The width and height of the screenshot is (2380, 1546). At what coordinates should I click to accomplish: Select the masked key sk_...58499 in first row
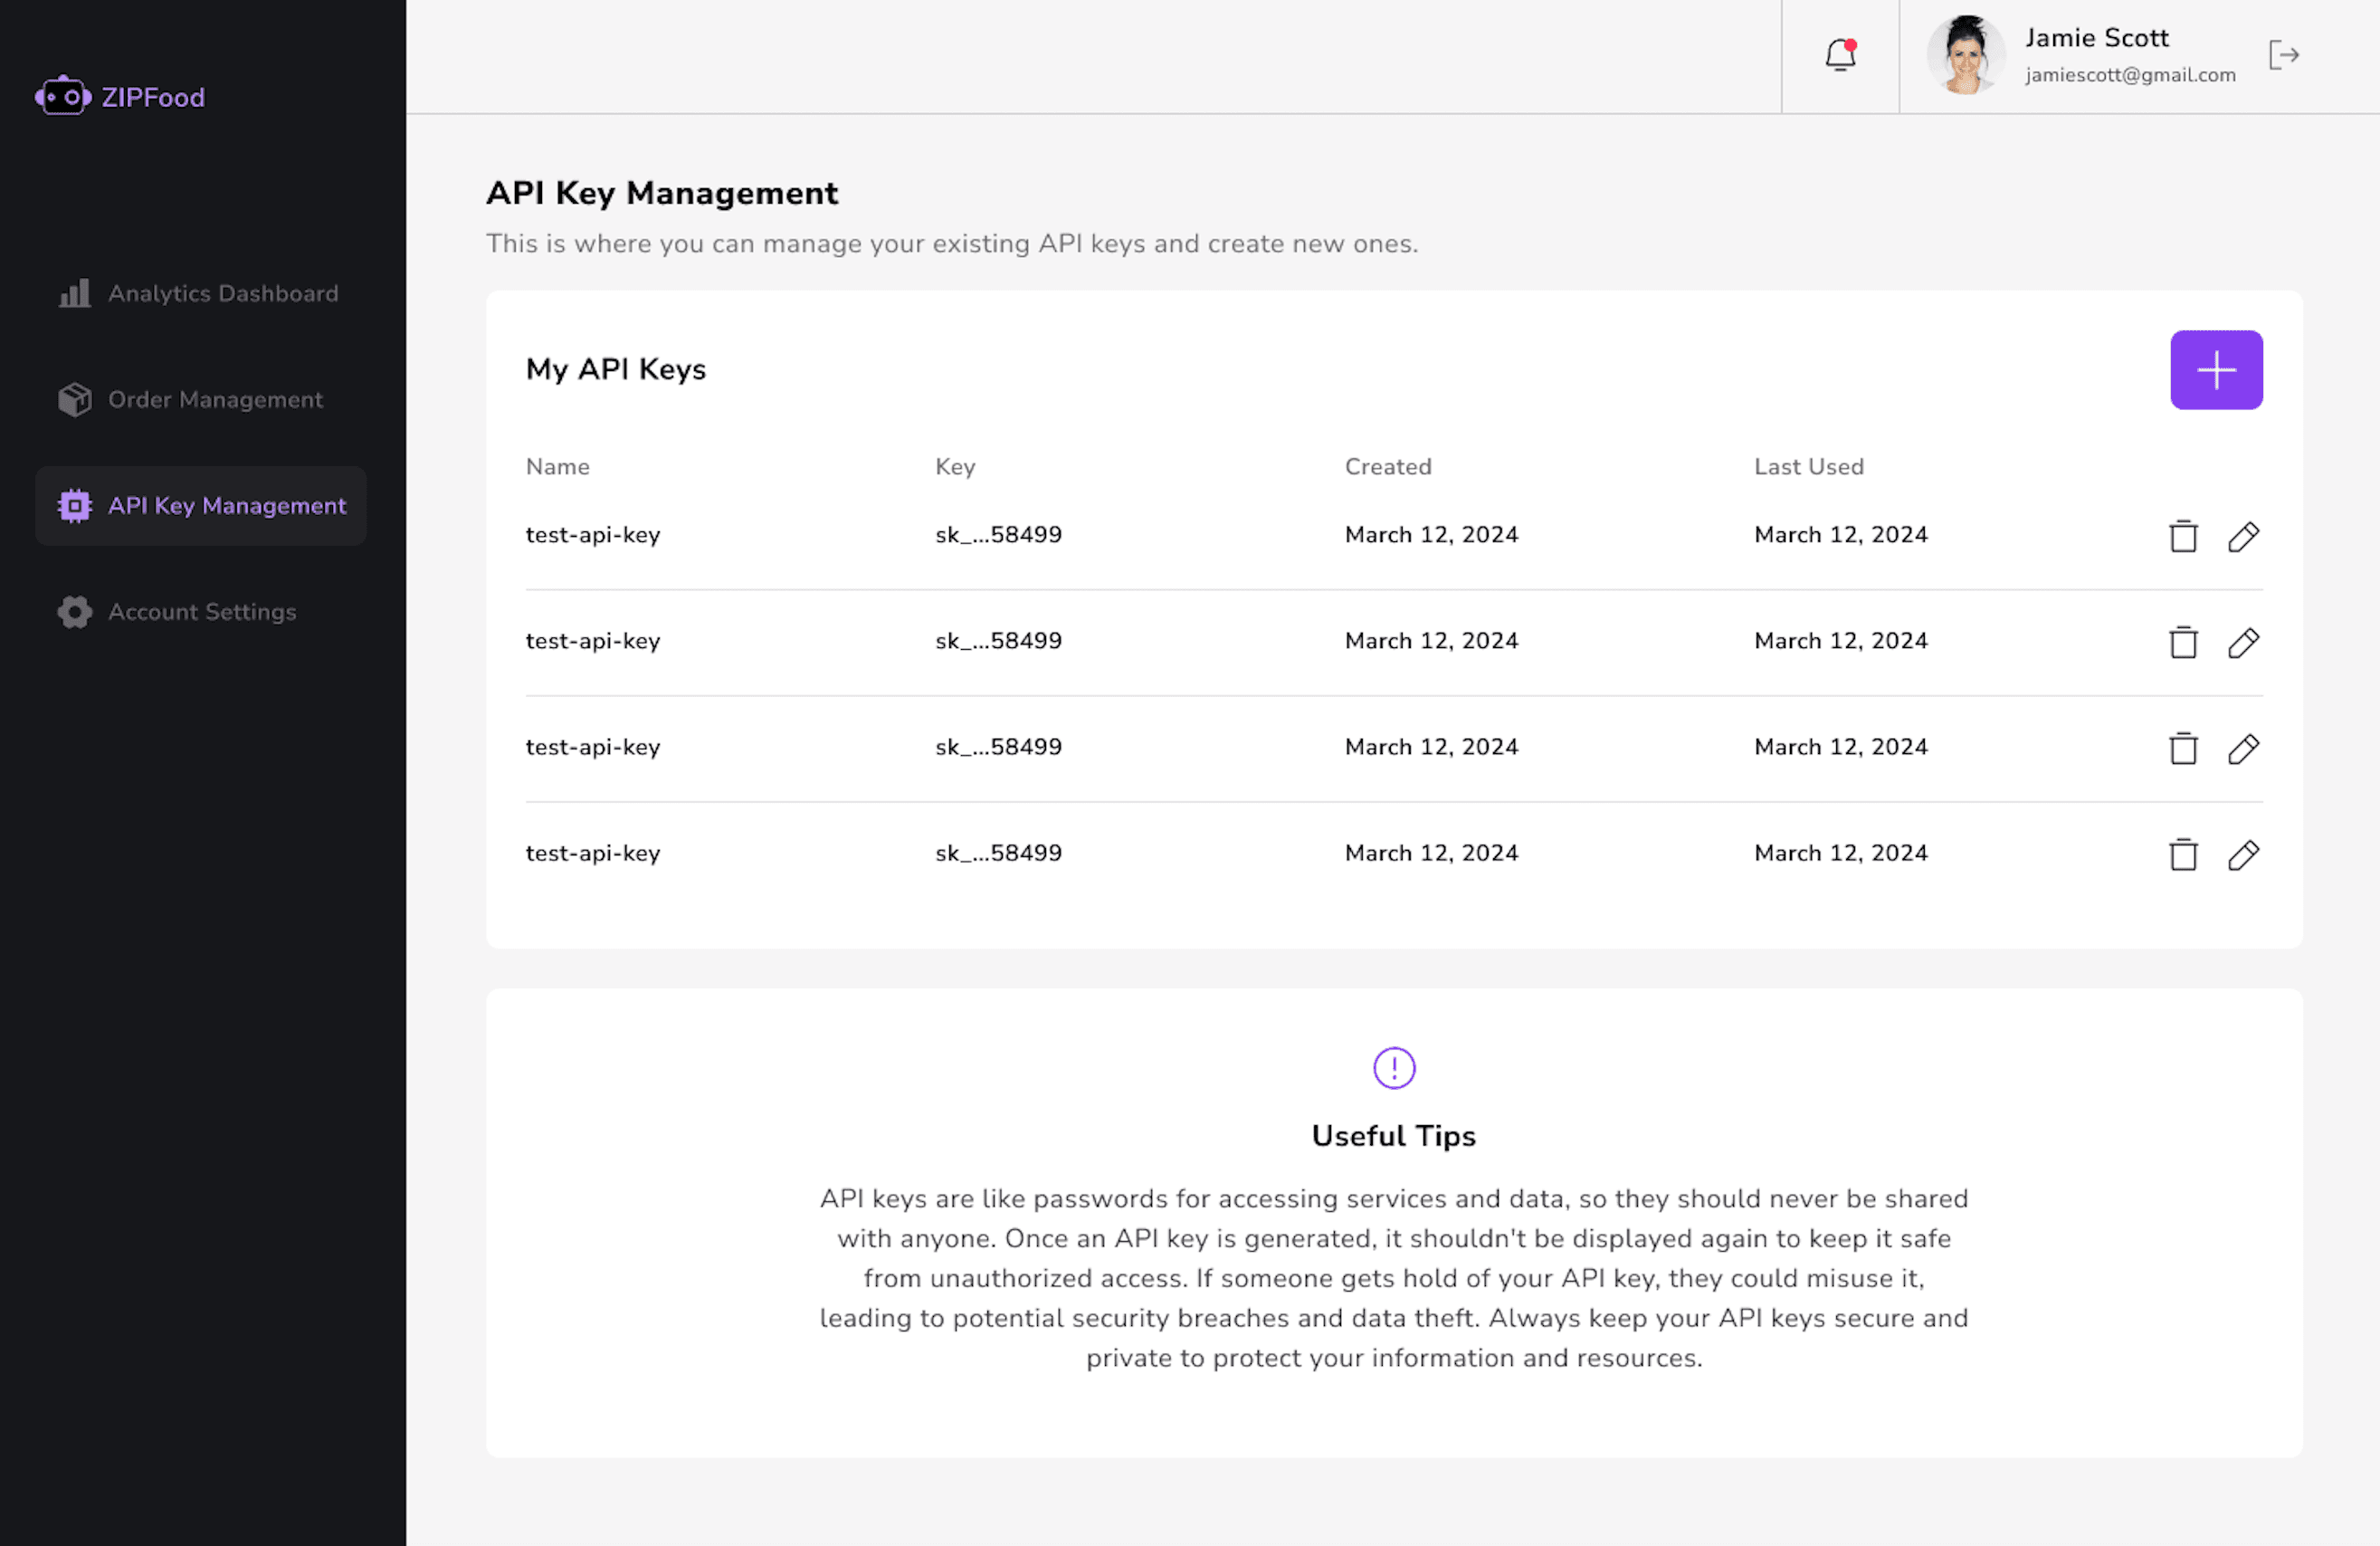(998, 535)
